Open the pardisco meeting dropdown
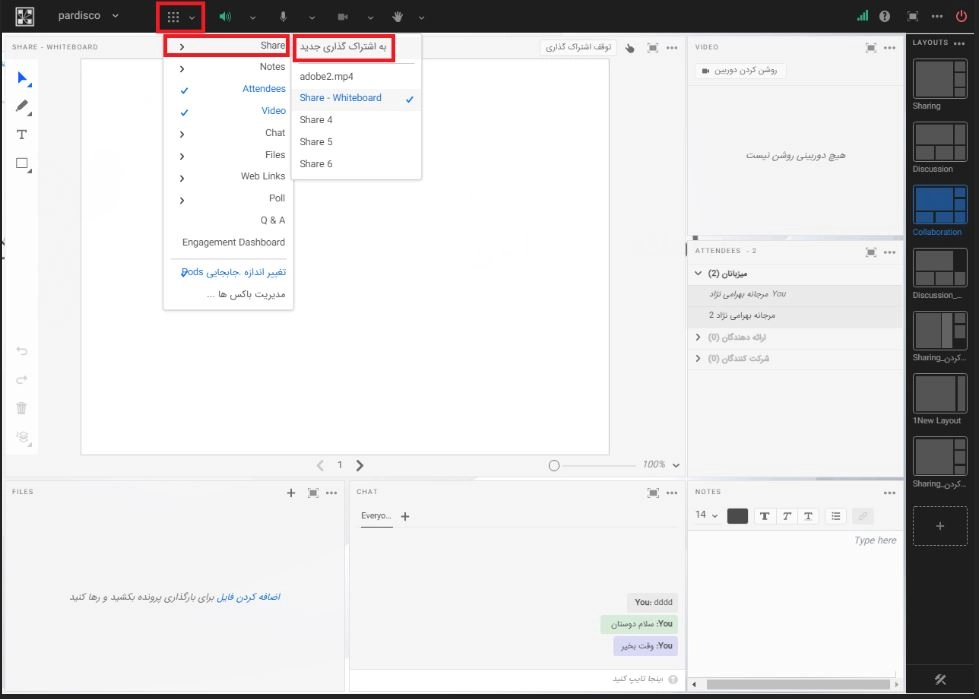Screen dimensions: 979x699 [x=87, y=16]
